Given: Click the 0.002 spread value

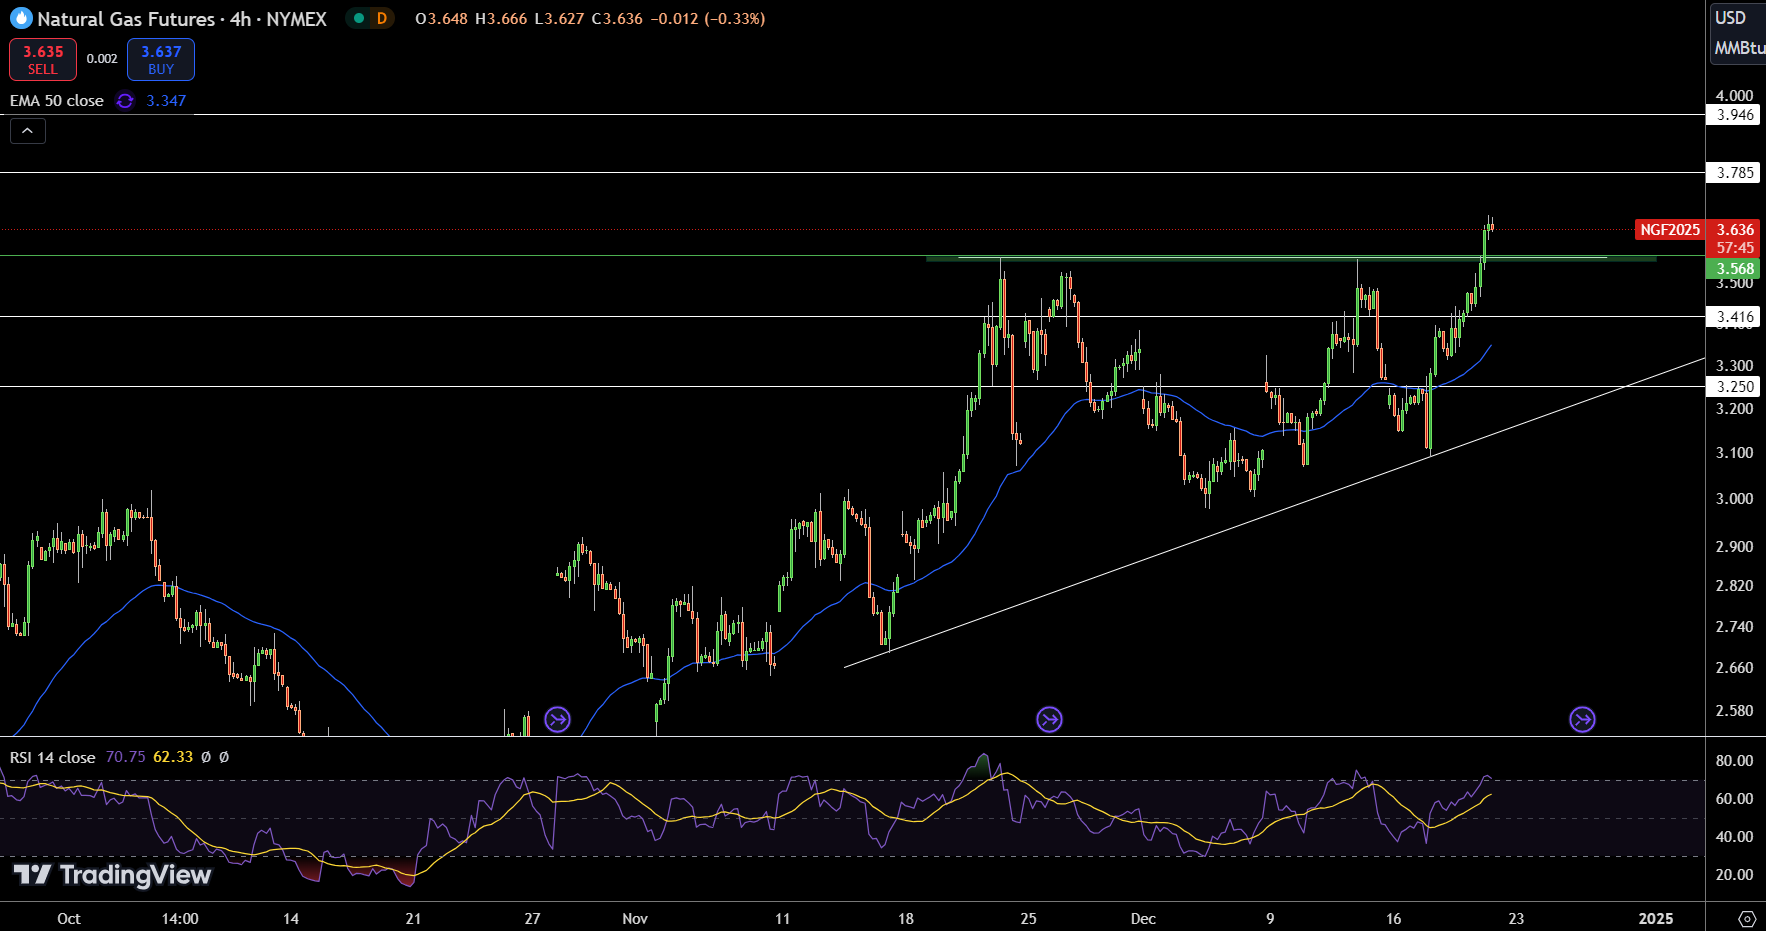Looking at the screenshot, I should (x=102, y=59).
